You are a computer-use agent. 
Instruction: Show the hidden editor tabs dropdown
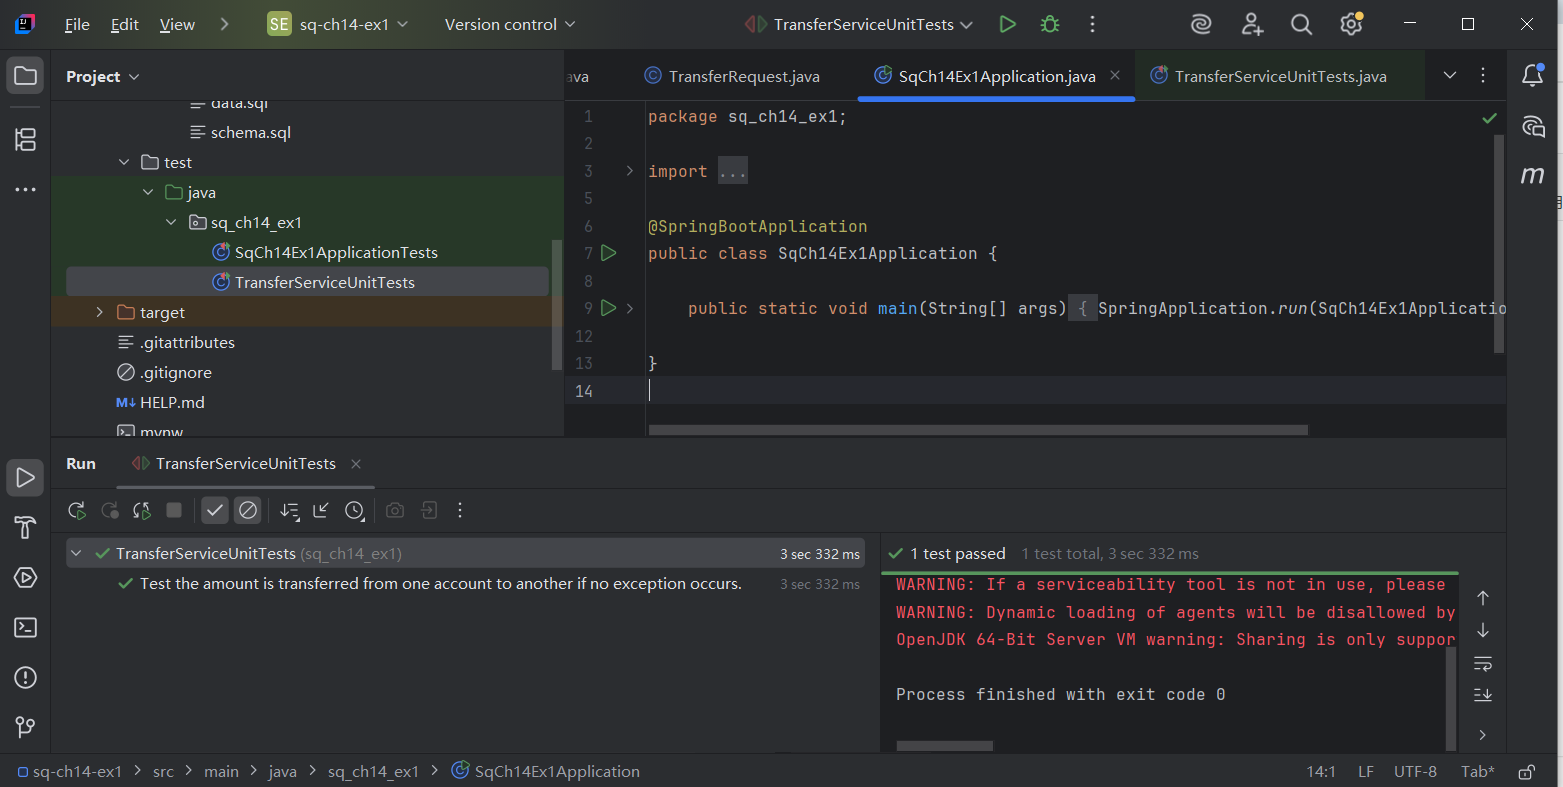tap(1450, 75)
